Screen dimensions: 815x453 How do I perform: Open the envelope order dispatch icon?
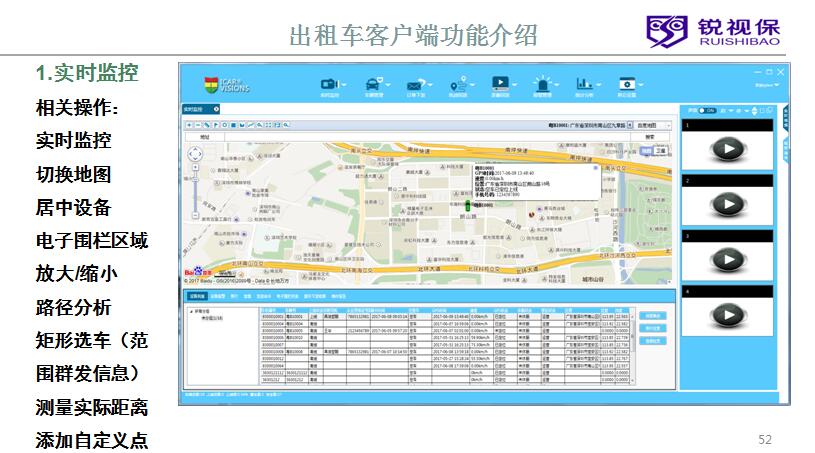(x=415, y=84)
